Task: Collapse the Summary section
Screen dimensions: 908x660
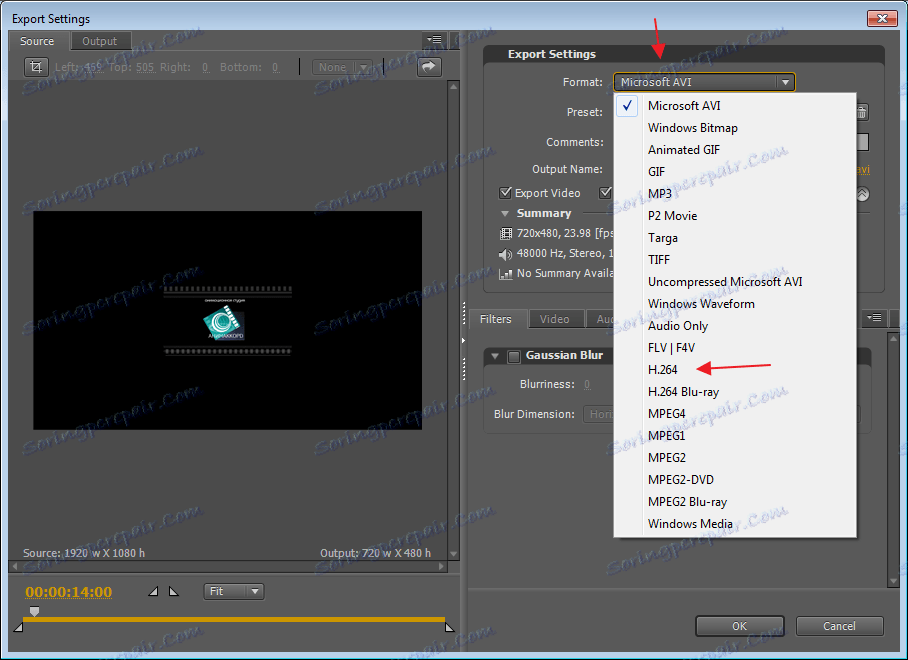Action: pyautogui.click(x=505, y=212)
